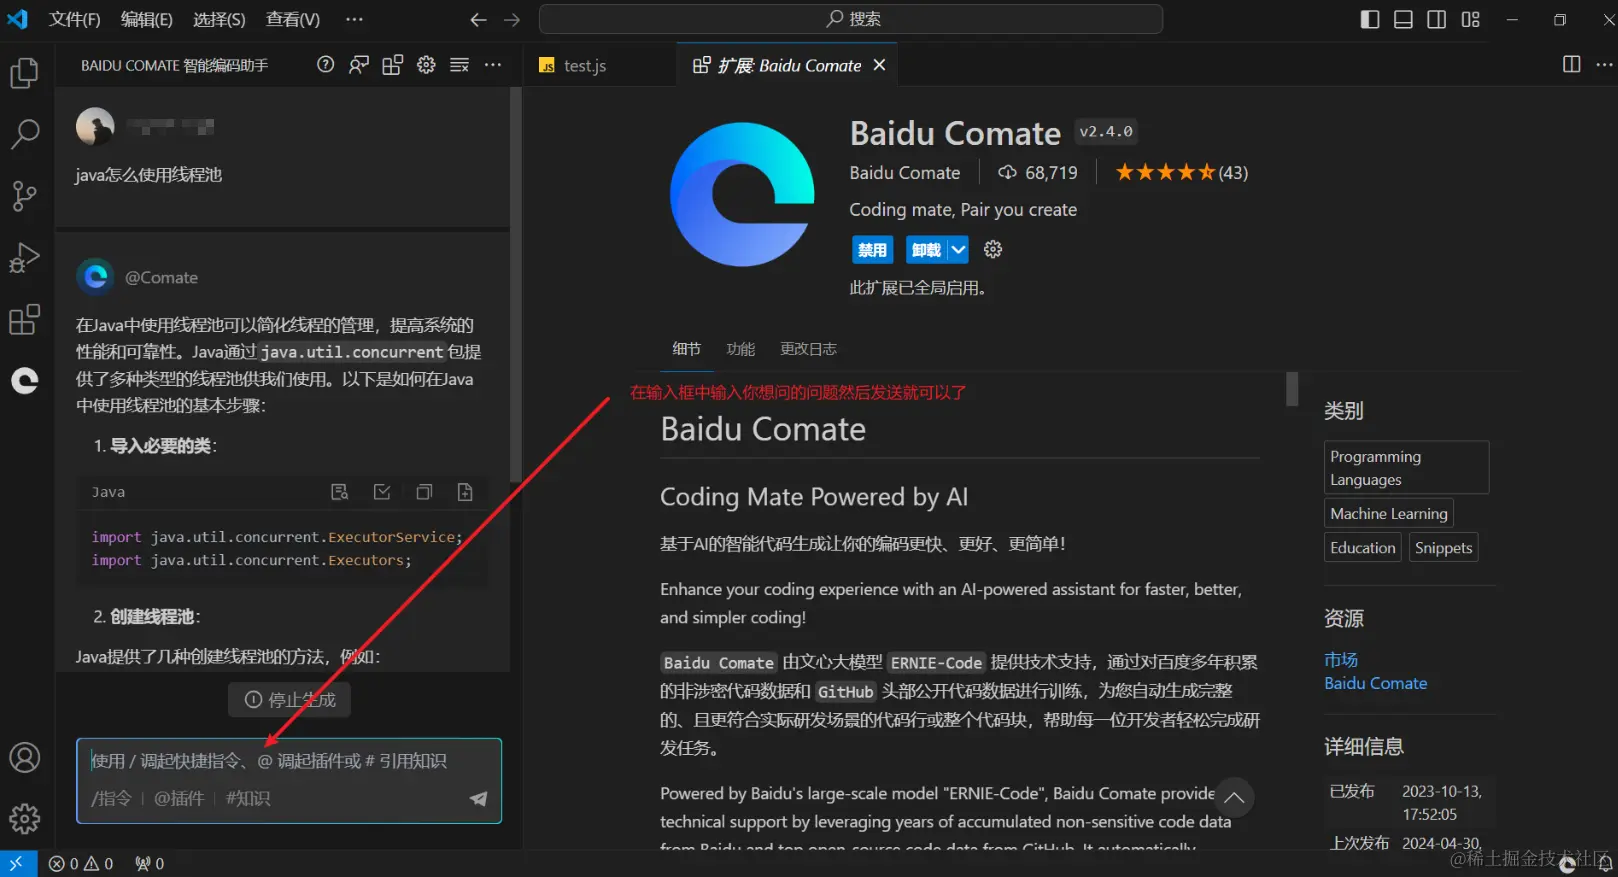The image size is (1618, 877).
Task: Open the Source Control view
Action: click(x=24, y=196)
